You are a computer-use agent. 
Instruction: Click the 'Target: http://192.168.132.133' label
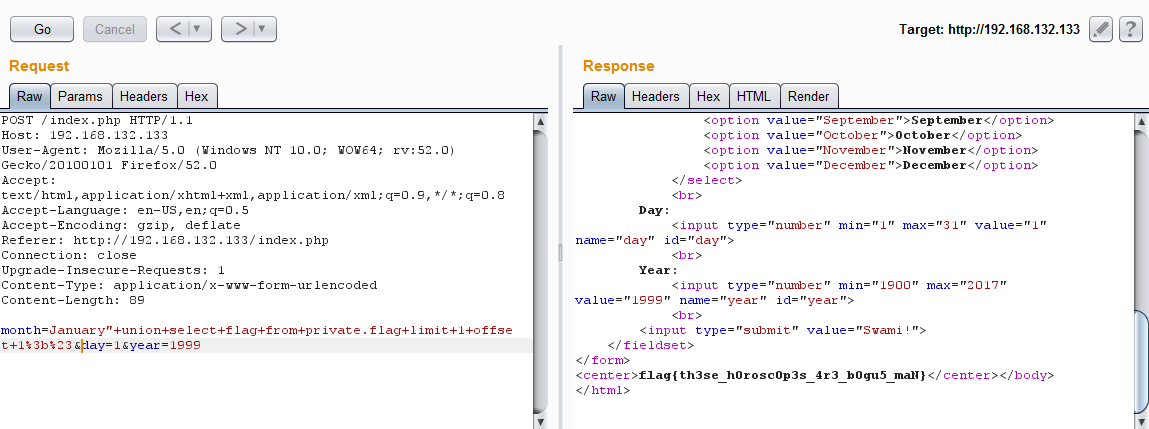(x=989, y=29)
